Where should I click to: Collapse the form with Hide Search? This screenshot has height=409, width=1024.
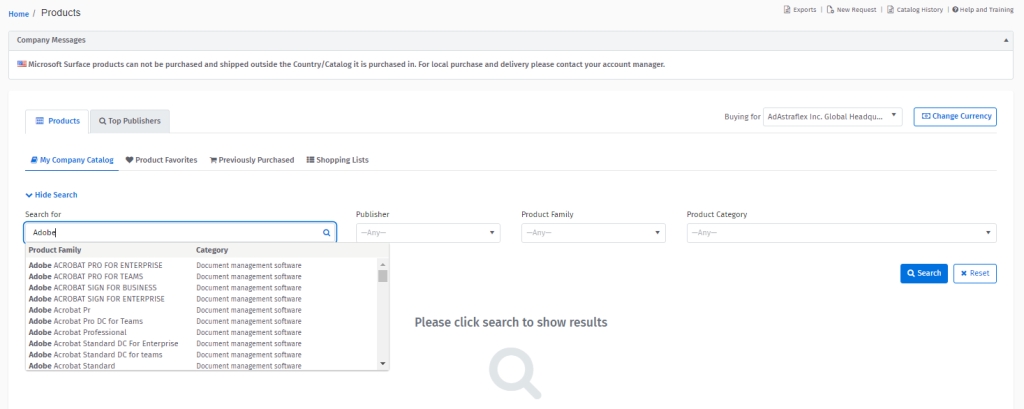[51, 195]
